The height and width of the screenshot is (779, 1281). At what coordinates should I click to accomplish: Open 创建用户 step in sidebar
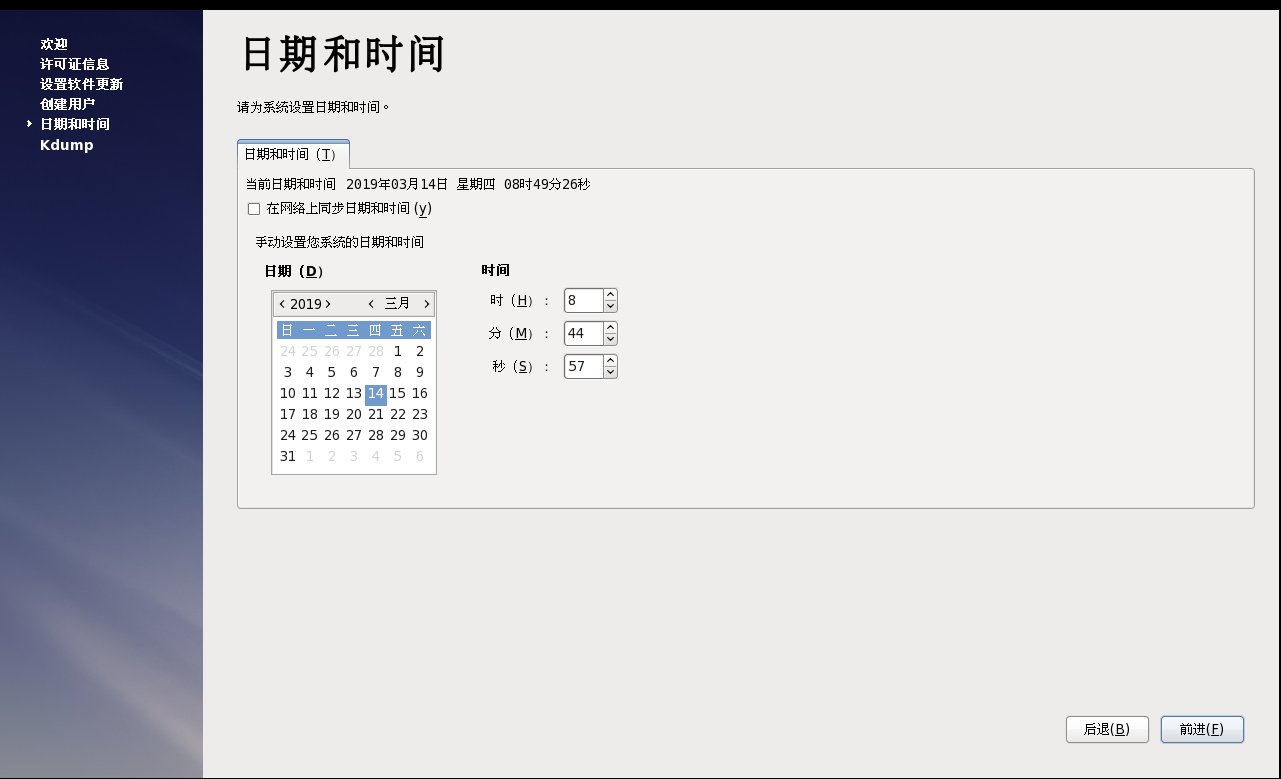coord(66,104)
